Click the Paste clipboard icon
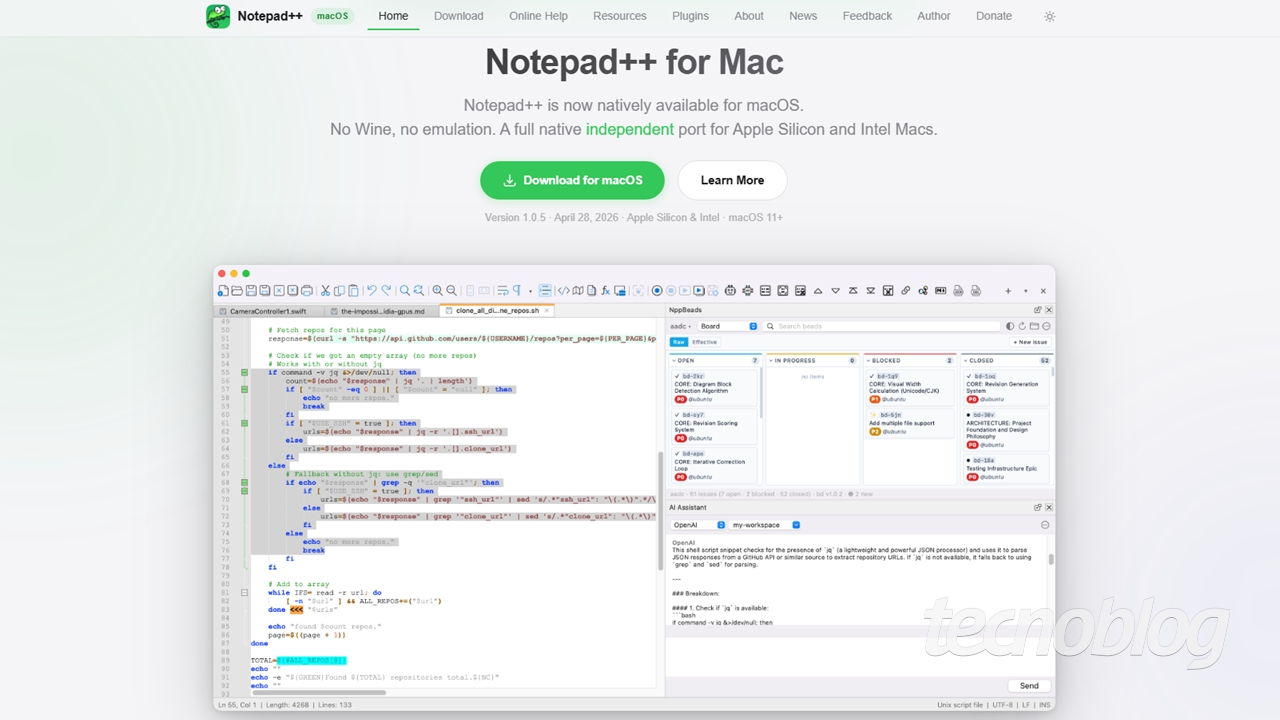The width and height of the screenshot is (1280, 720). [353, 290]
